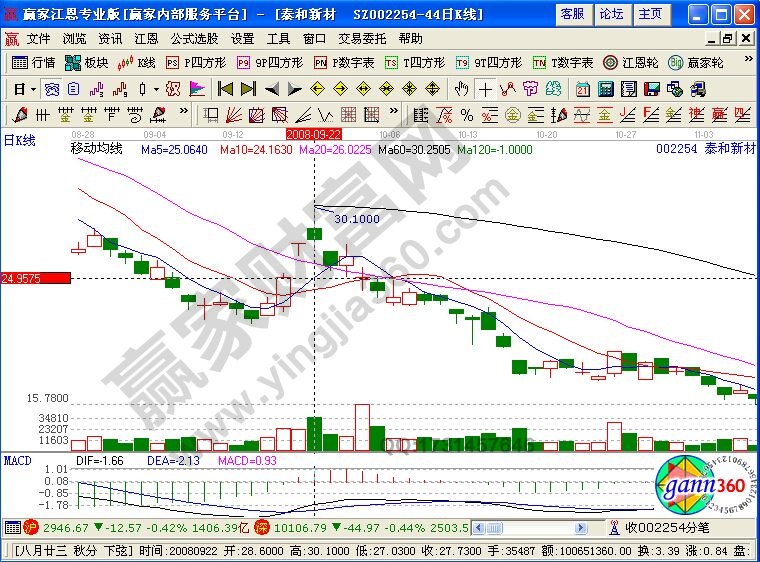Click the calendar date icon

(x=583, y=88)
